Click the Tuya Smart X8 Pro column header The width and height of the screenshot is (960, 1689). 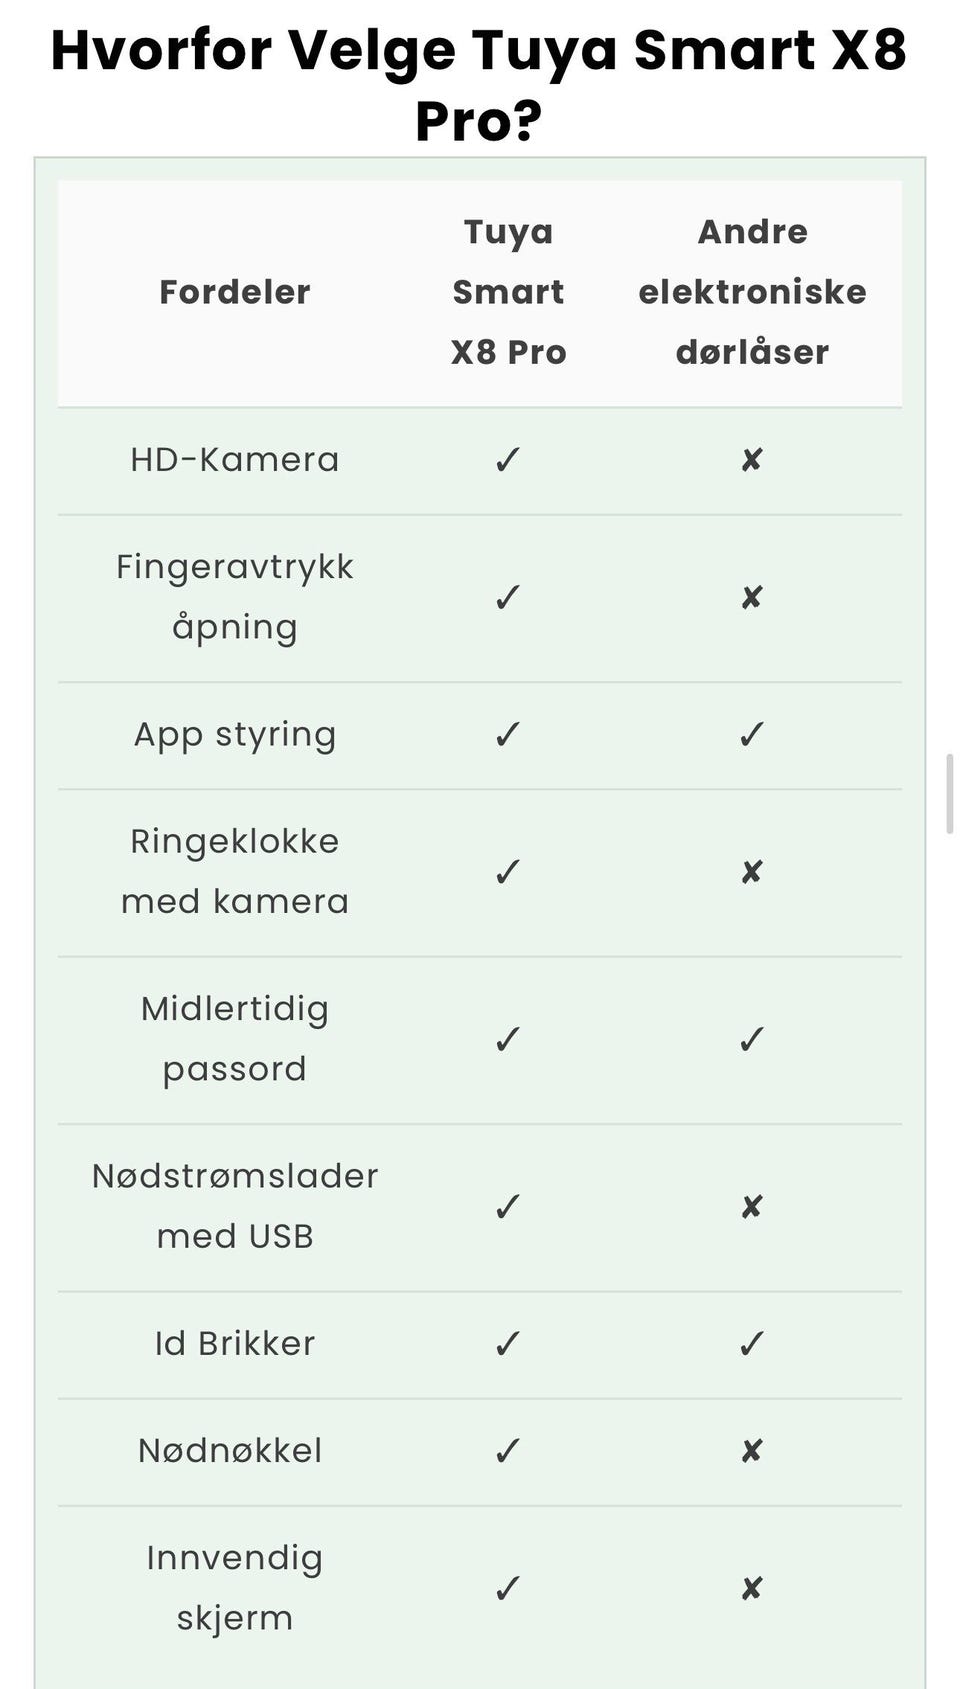pyautogui.click(x=508, y=292)
